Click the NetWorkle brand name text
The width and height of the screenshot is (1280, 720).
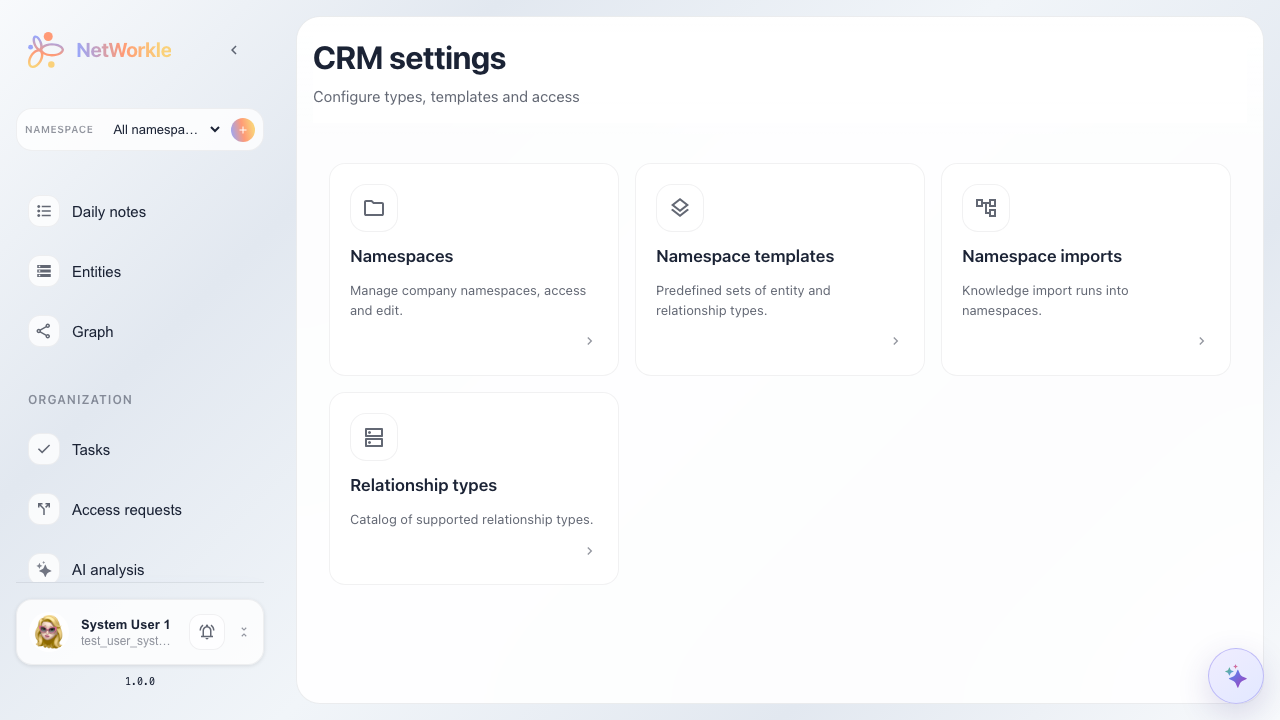pos(124,50)
